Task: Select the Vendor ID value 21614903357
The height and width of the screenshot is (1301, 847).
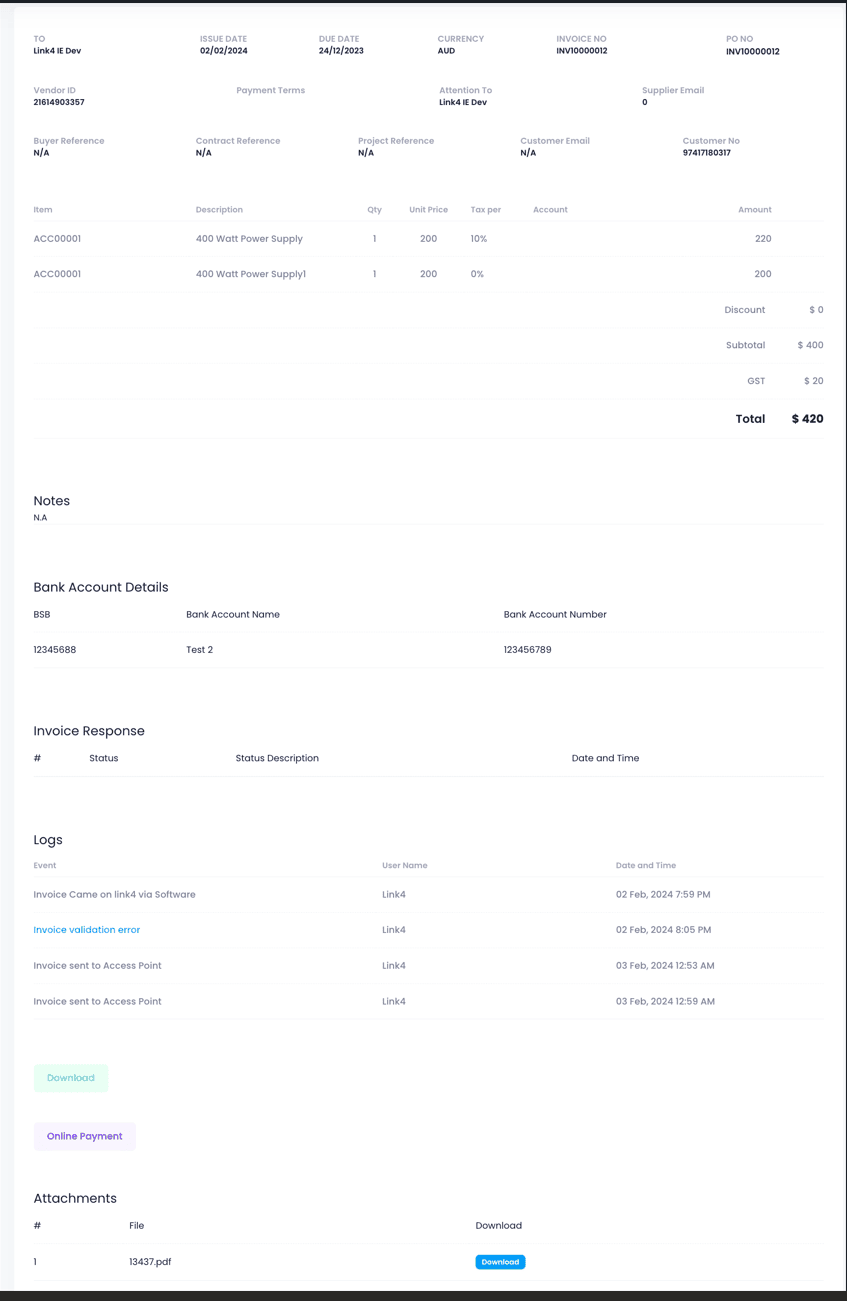Action: pos(59,102)
